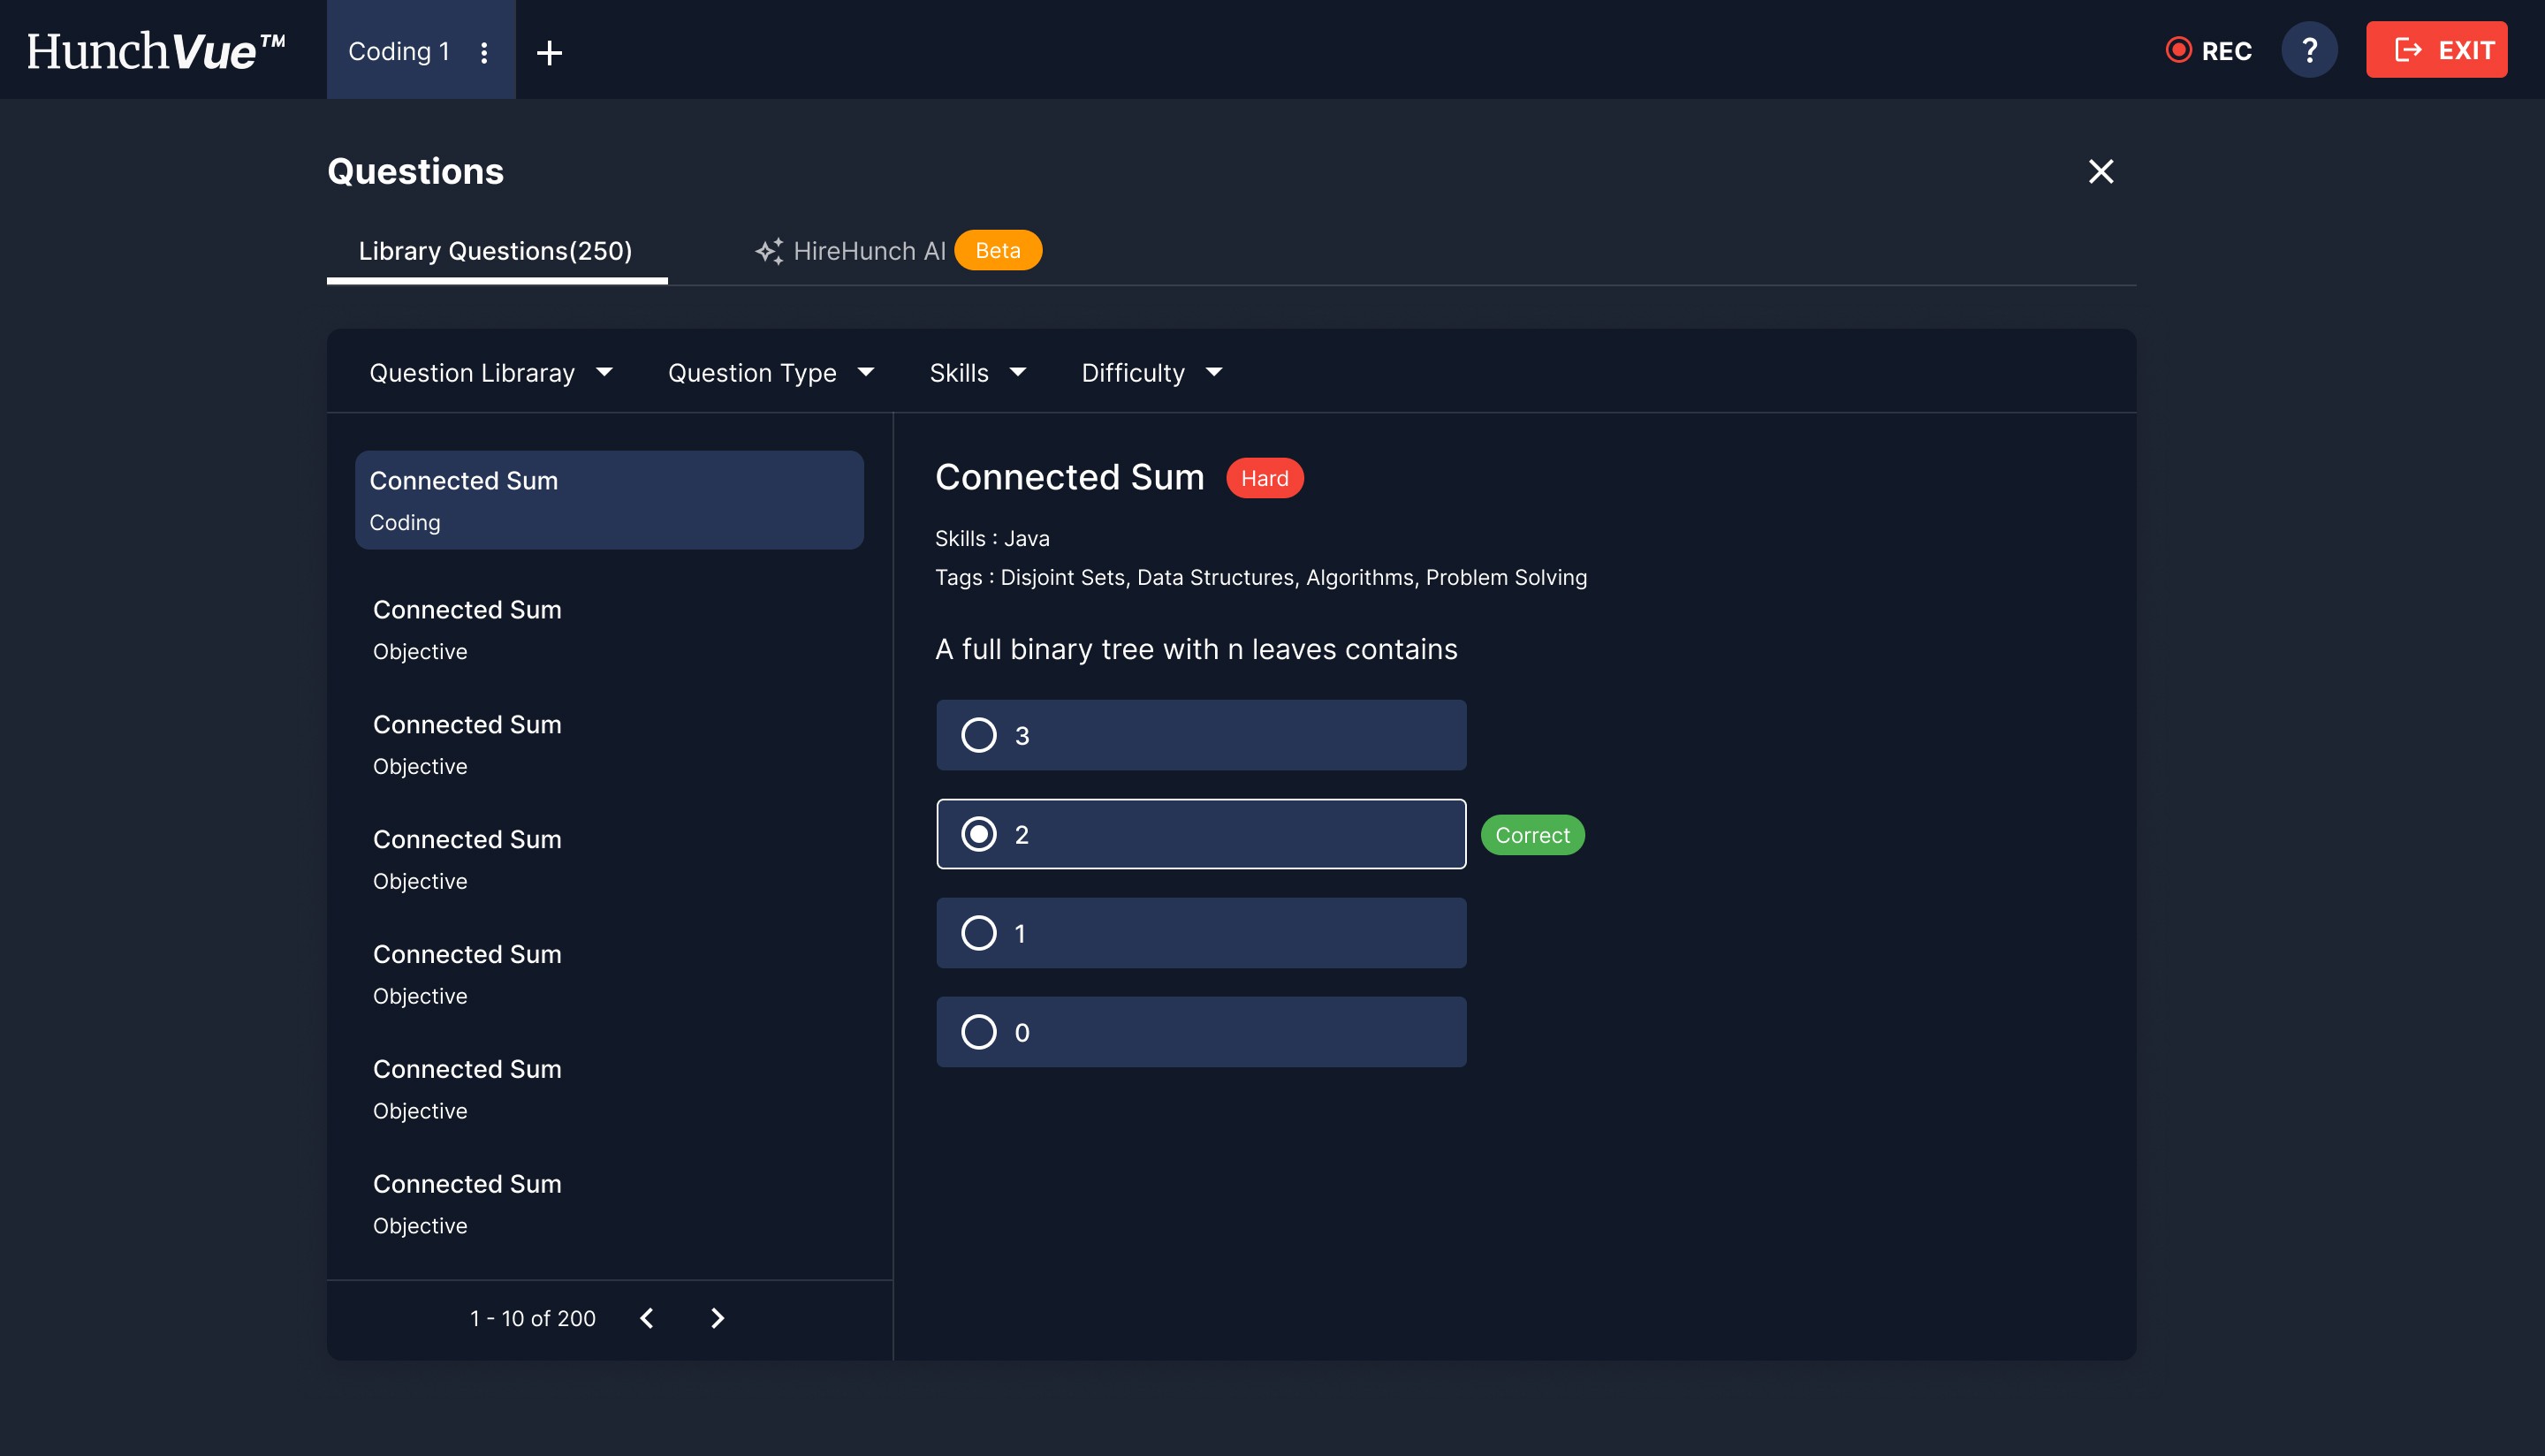This screenshot has height=1456, width=2545.
Task: Close the Questions panel with X
Action: click(x=2100, y=171)
